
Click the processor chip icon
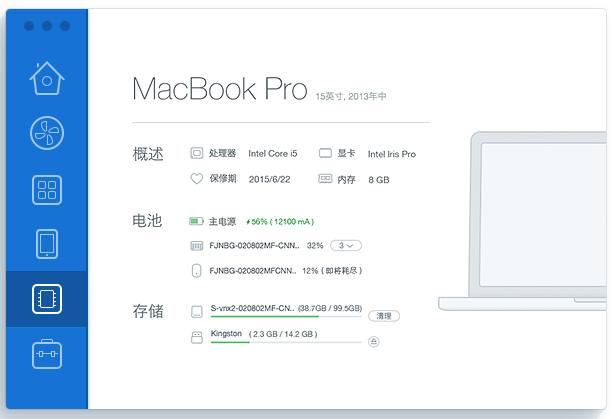pyautogui.click(x=197, y=154)
